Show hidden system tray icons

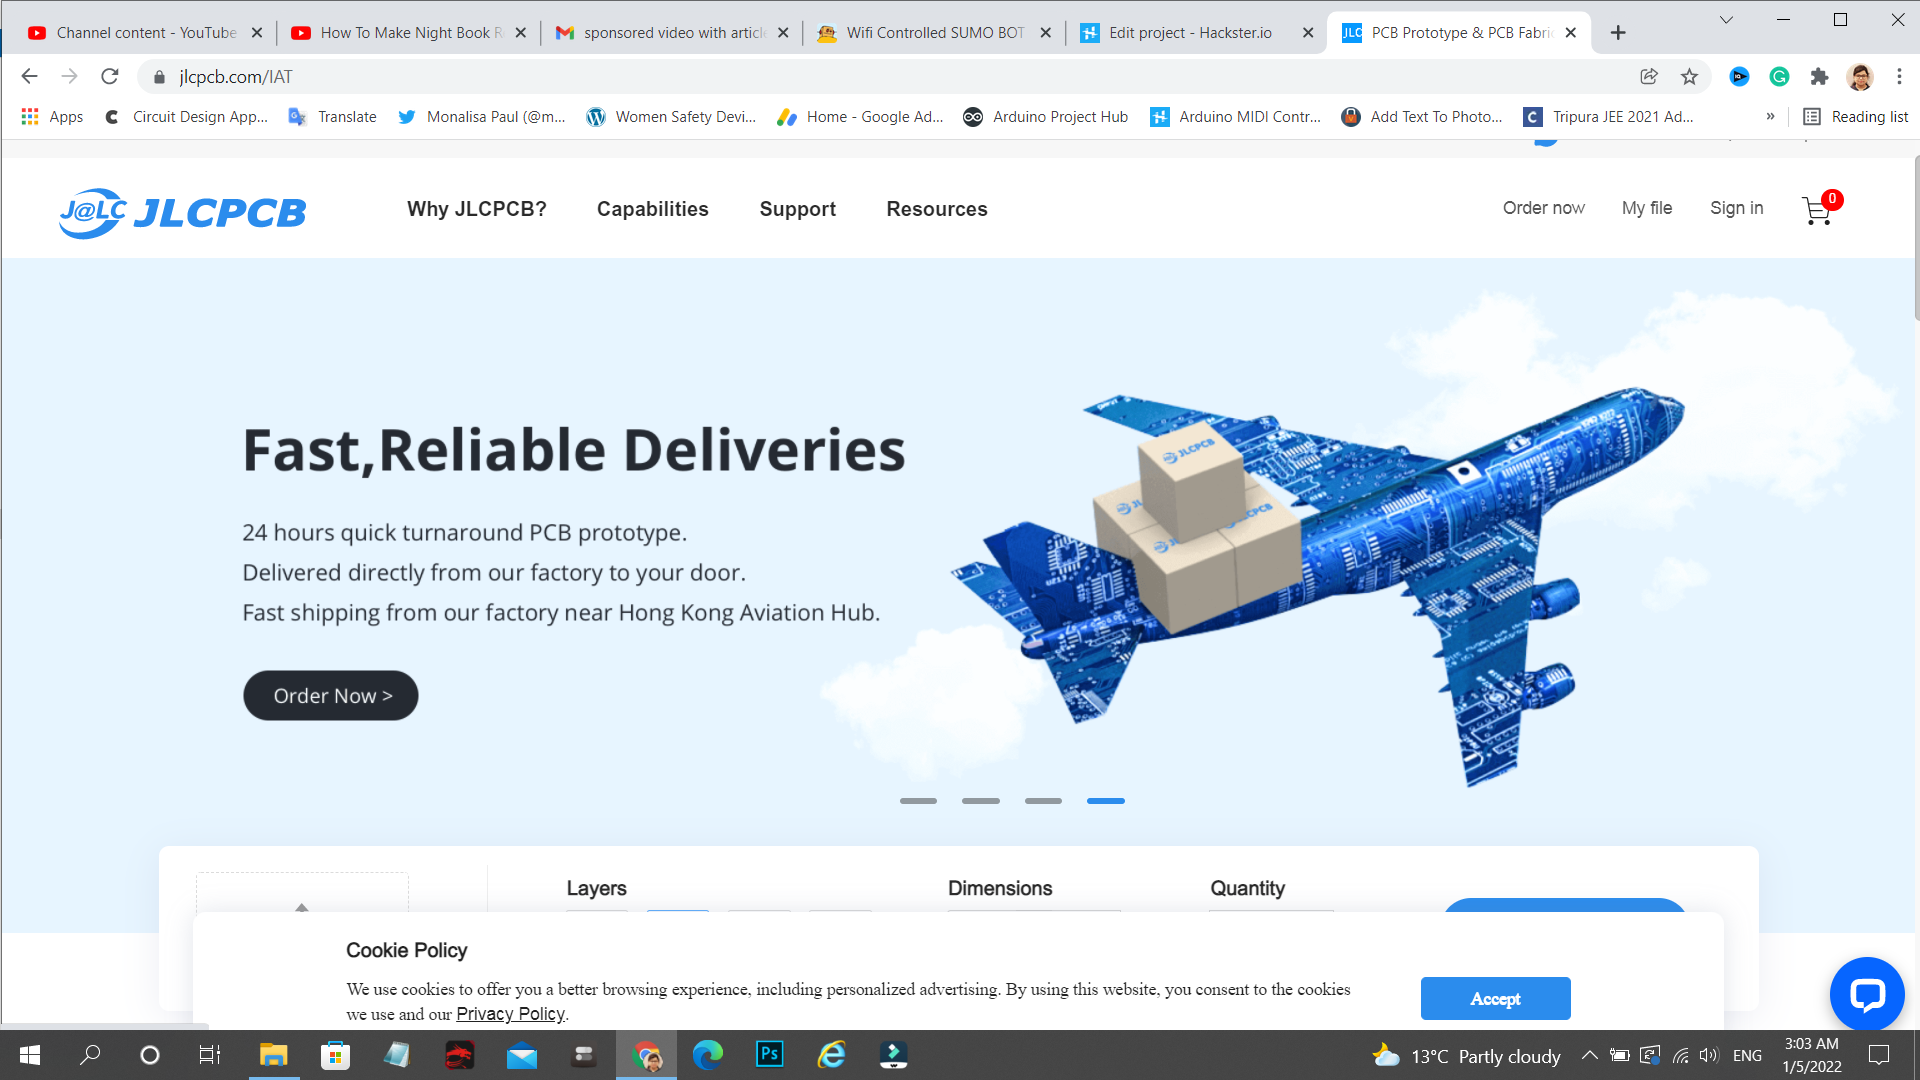point(1589,1055)
